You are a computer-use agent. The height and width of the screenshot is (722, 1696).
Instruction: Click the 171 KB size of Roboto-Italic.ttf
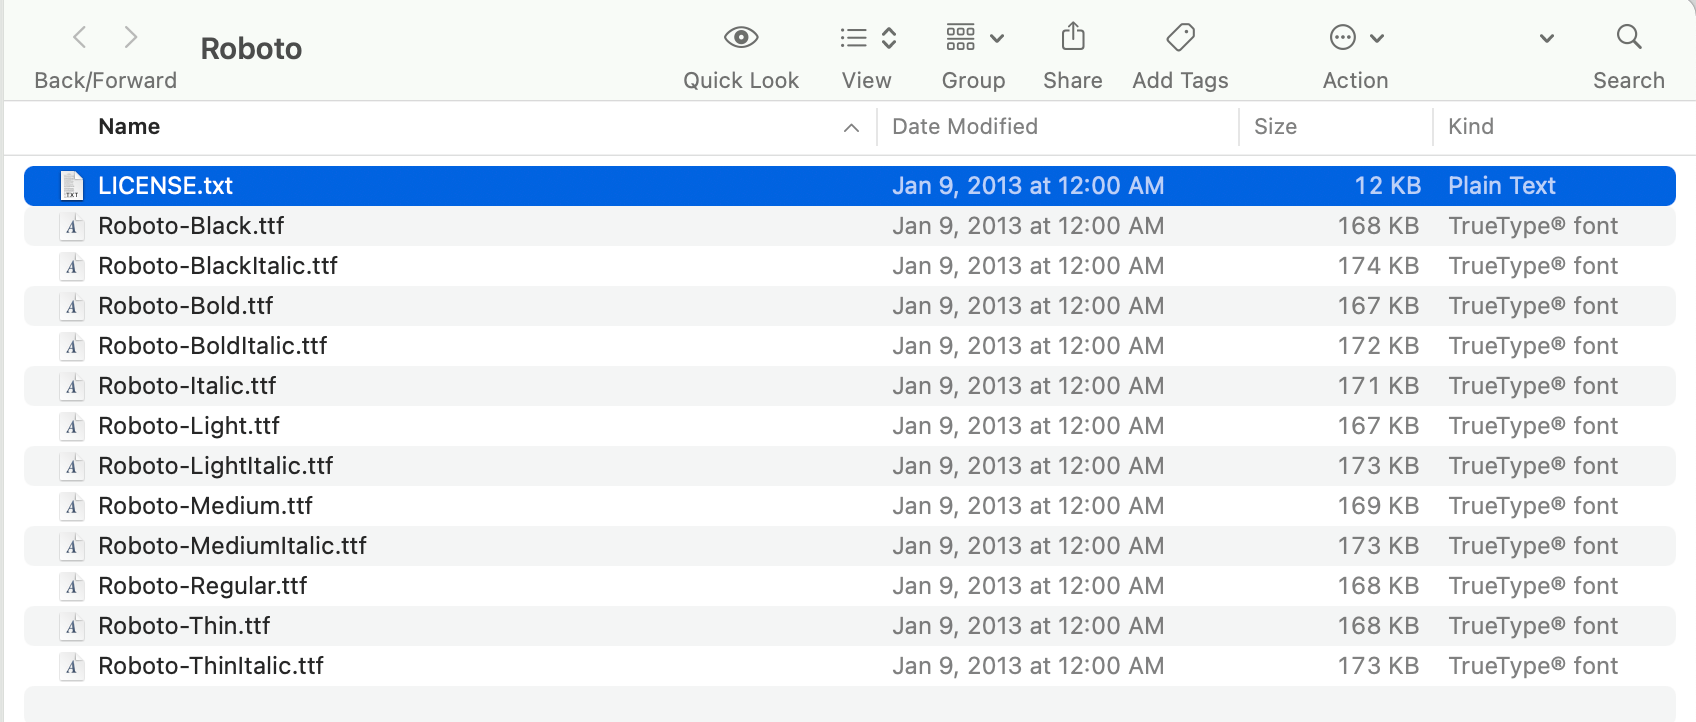[x=1378, y=386]
